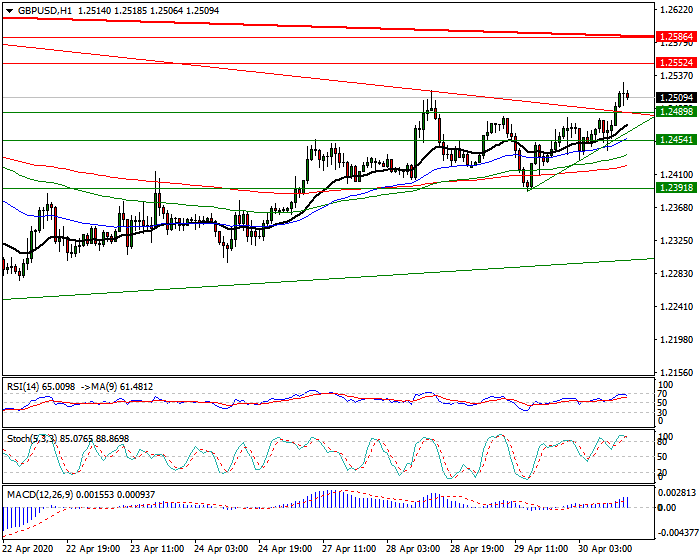Select the red 1.25524 resistance price label
The image size is (700, 560).
tap(677, 63)
